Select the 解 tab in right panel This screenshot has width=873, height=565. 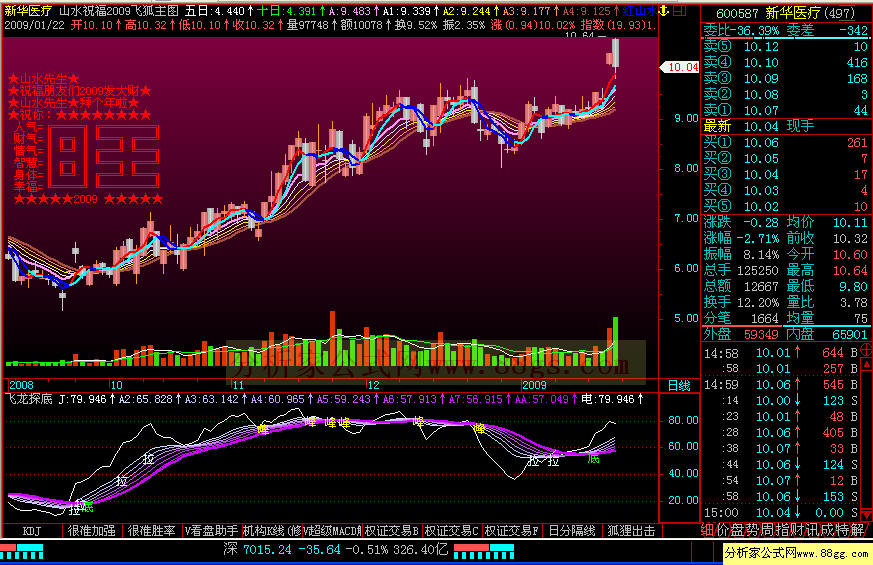857,530
